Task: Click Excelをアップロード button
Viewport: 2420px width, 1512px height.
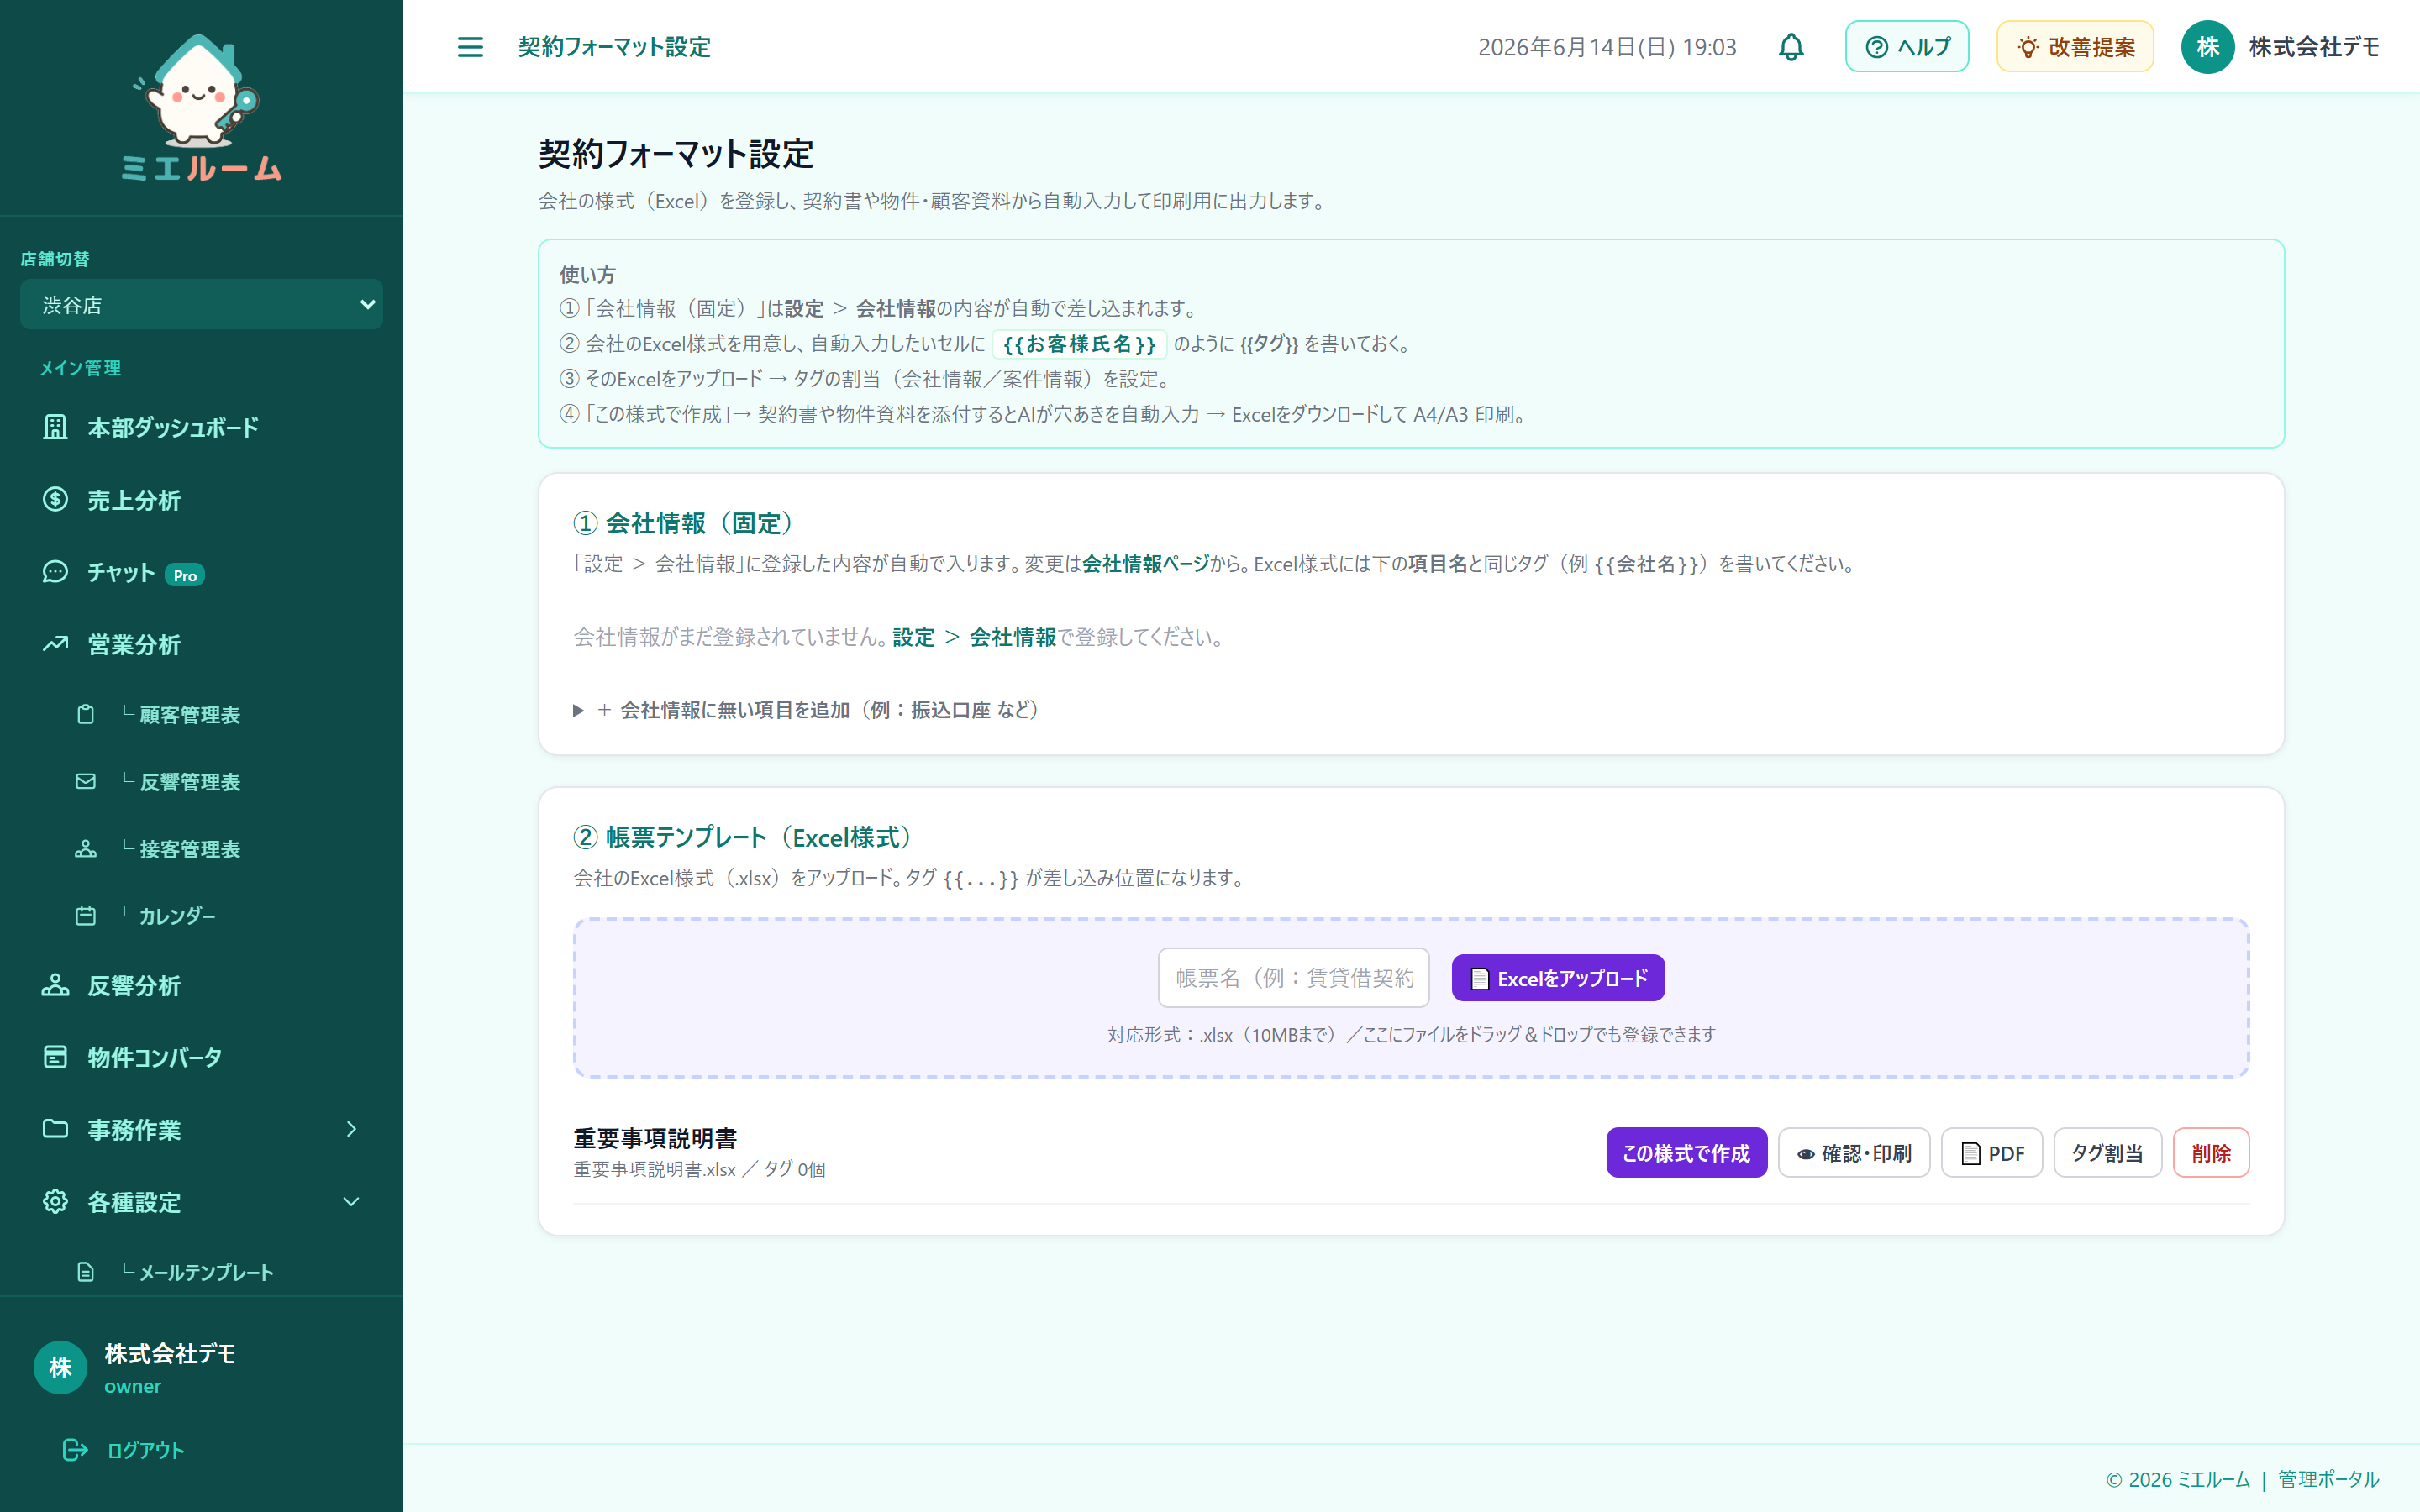Action: 1558,978
